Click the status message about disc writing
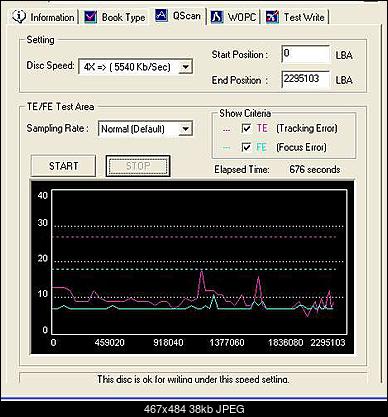 [x=193, y=379]
